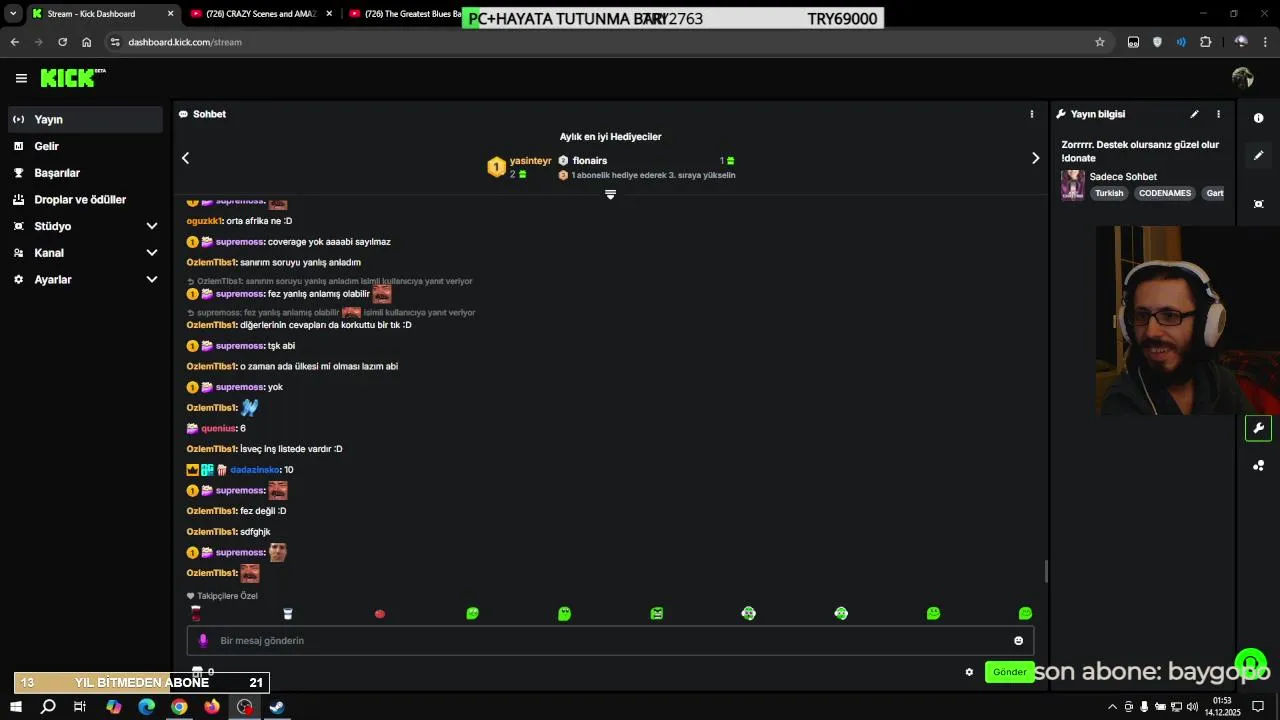Click the capture frame icon in right sidebar

point(1259,204)
